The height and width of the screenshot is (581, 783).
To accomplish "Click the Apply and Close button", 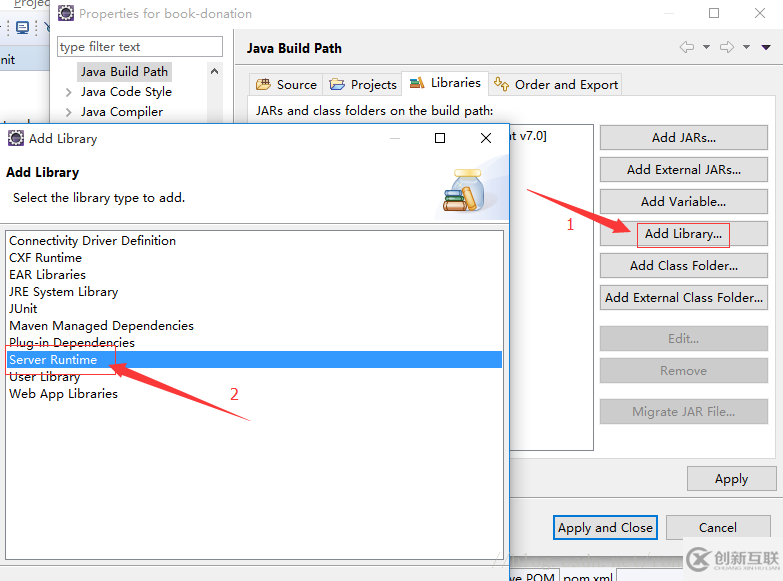I will pyautogui.click(x=605, y=528).
